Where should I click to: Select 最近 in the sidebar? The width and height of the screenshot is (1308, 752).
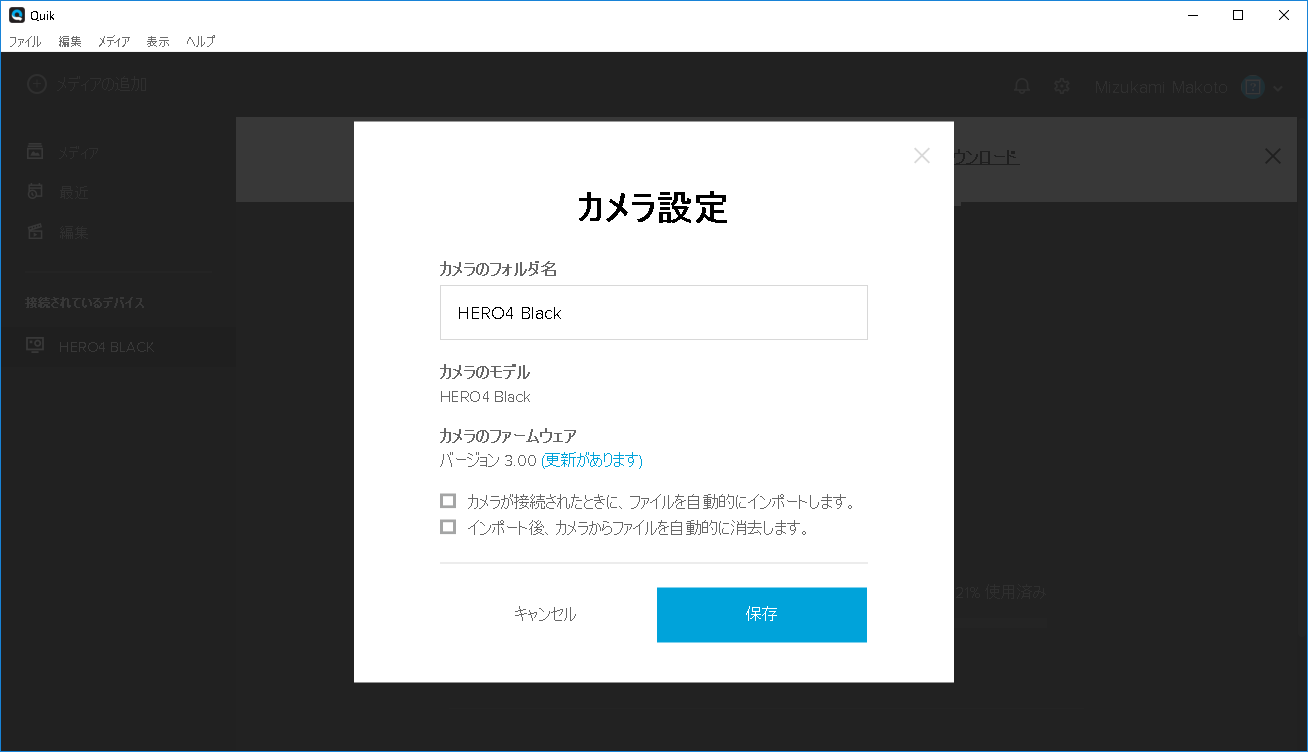tap(73, 192)
